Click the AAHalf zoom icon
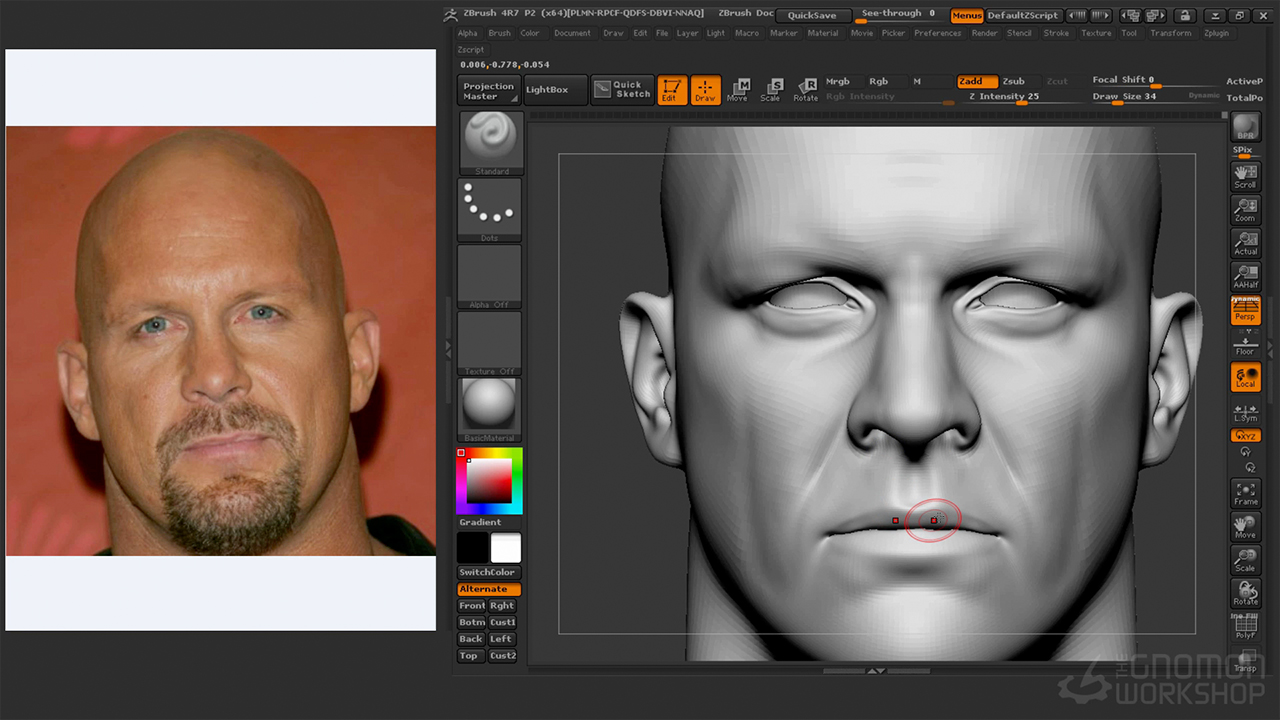Image resolution: width=1280 pixels, height=720 pixels. click(1245, 277)
